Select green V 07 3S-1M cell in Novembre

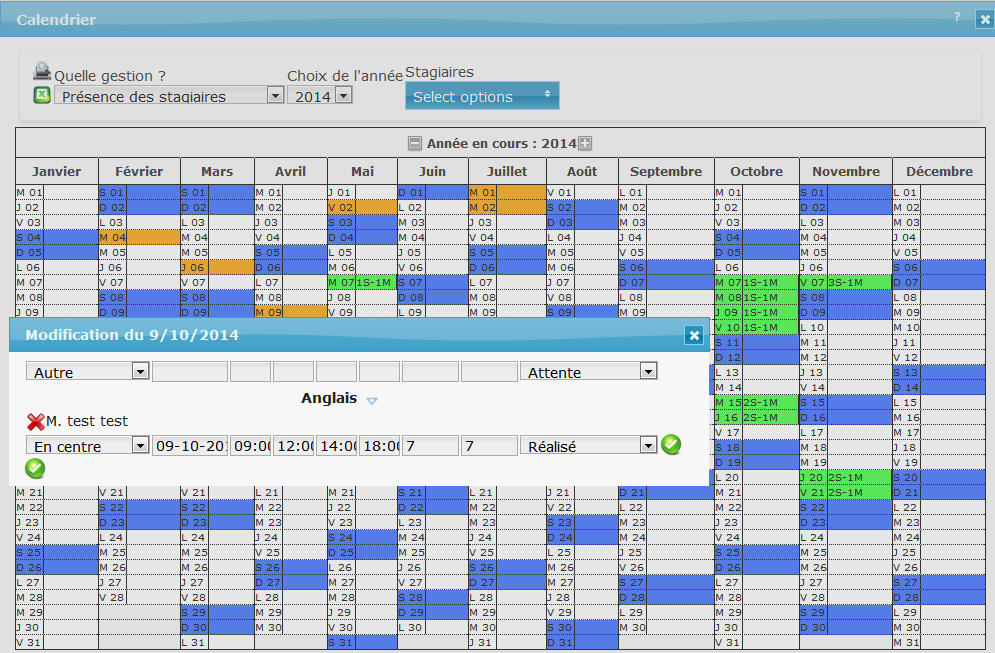click(x=846, y=282)
